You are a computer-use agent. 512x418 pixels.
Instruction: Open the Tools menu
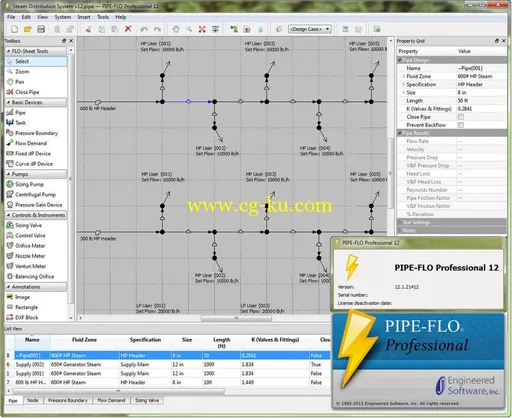pos(103,17)
